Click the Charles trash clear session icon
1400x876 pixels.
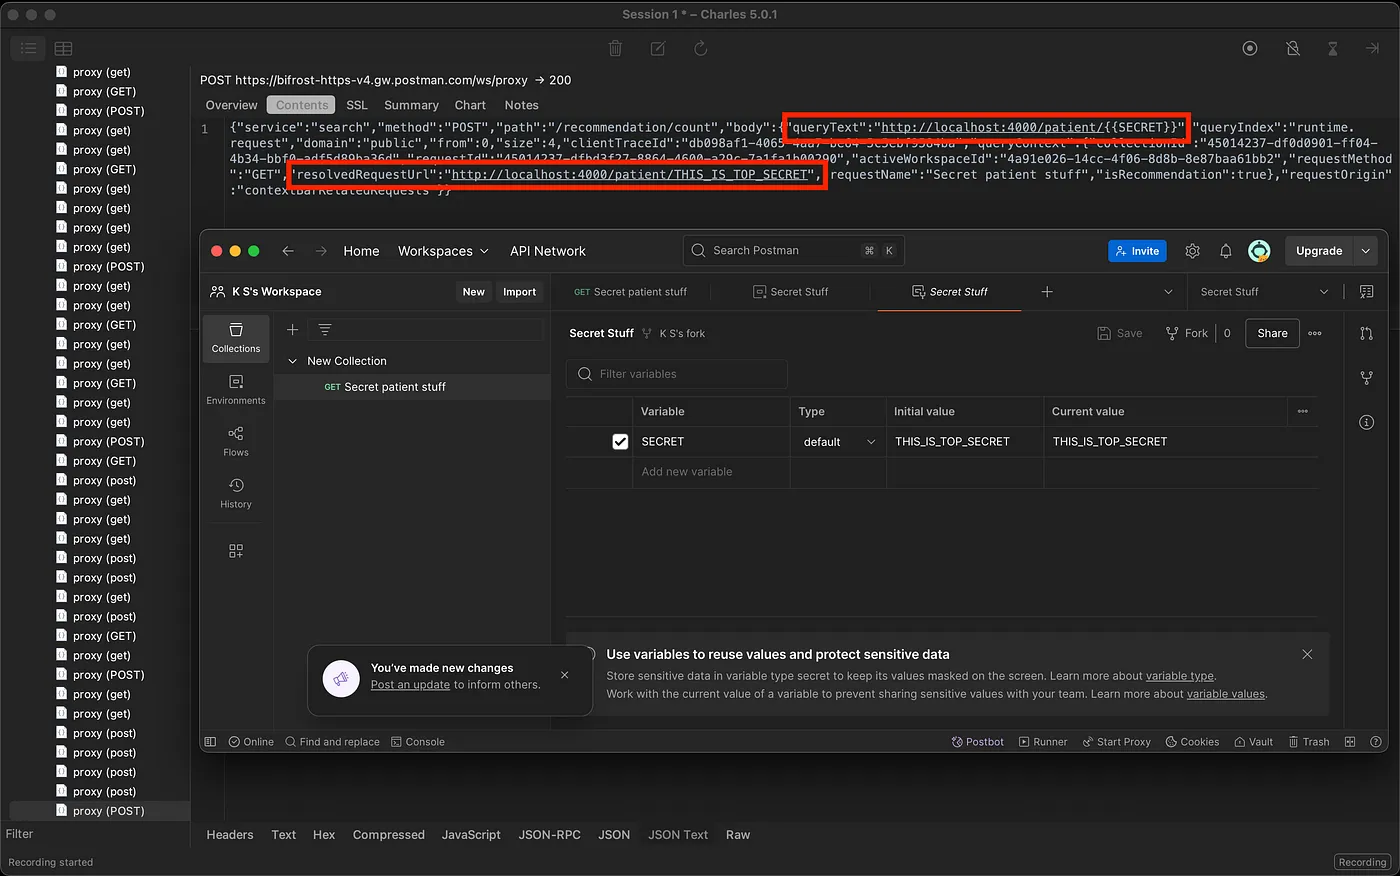[615, 48]
